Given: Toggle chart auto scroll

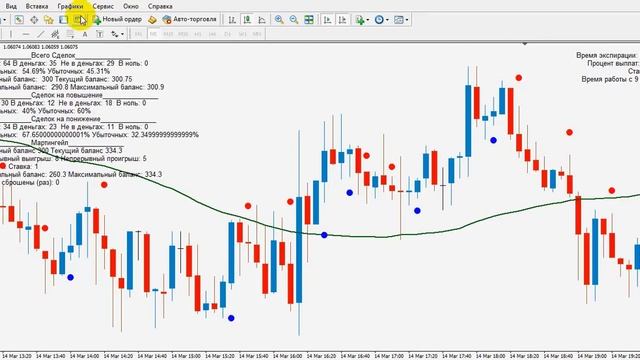Looking at the screenshot, I should tap(327, 20).
